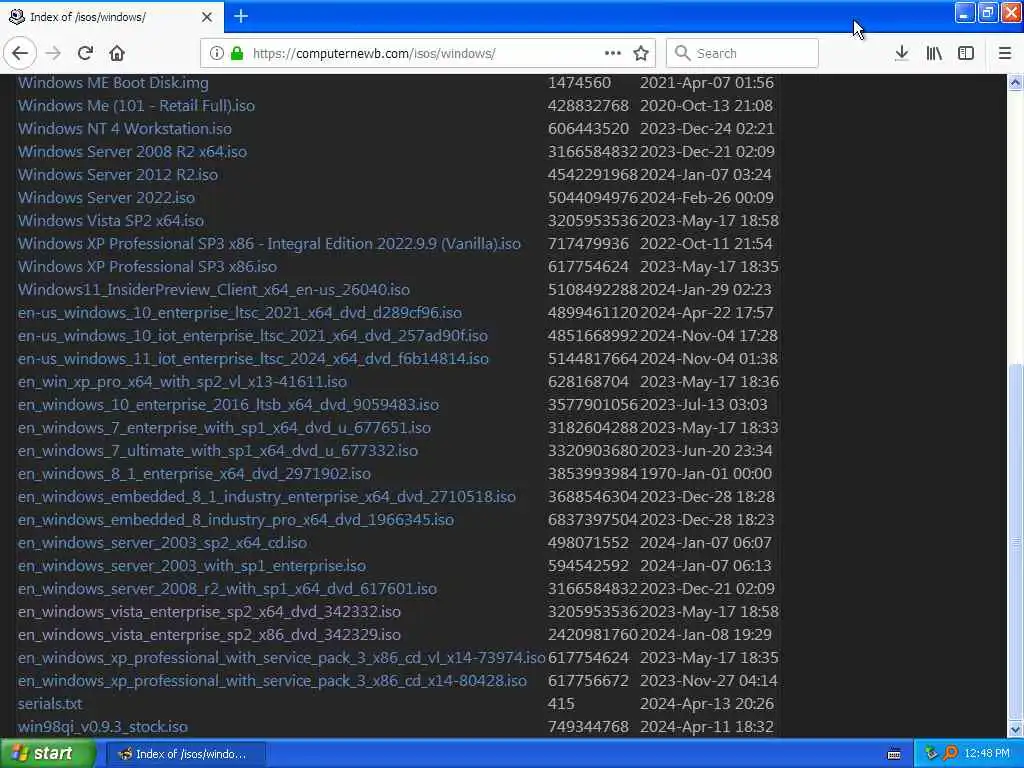Toggle the sidebars icon

coord(966,53)
